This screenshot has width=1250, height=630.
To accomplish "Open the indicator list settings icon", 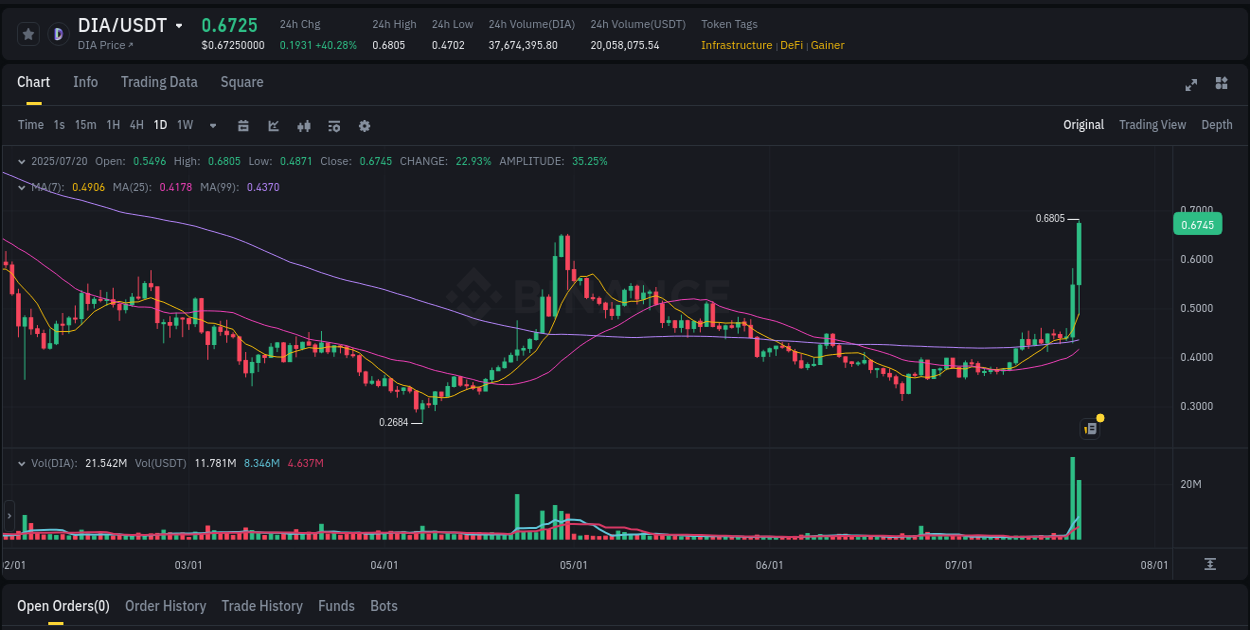I will (334, 126).
